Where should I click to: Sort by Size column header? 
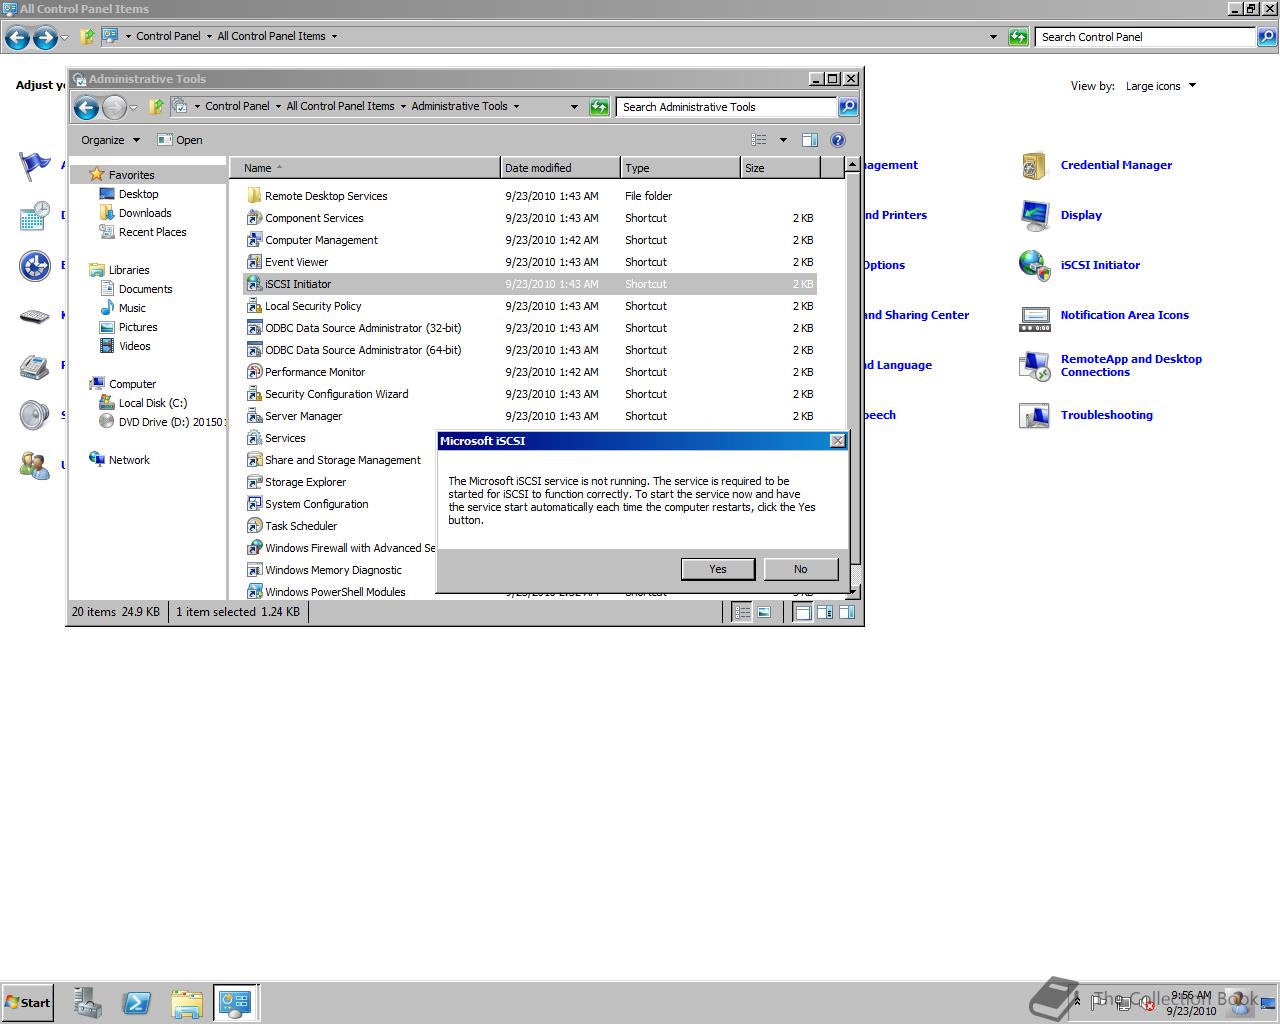tap(780, 168)
